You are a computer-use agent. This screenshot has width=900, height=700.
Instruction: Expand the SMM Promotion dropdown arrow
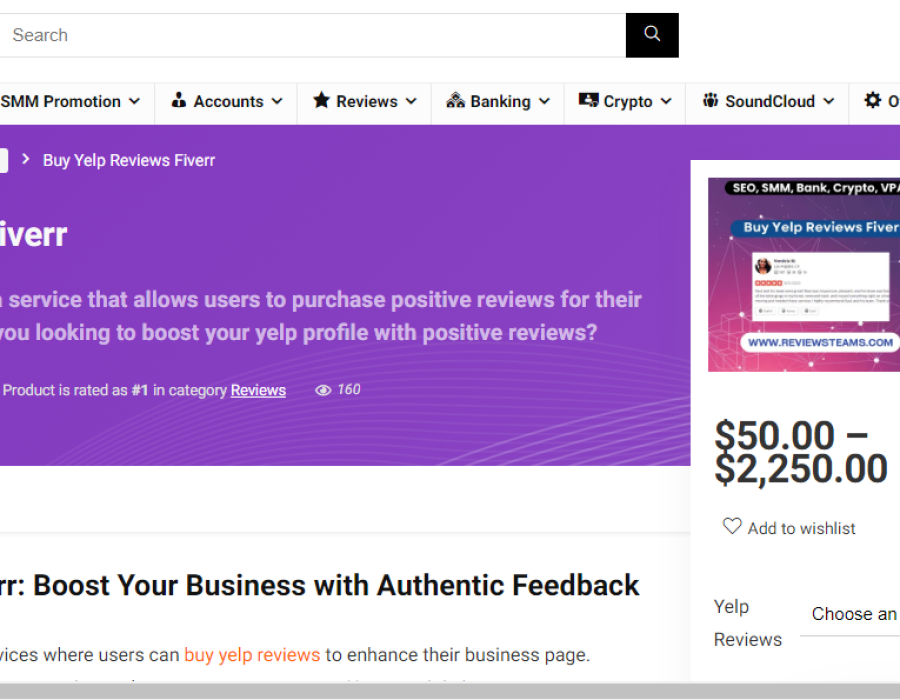[135, 102]
